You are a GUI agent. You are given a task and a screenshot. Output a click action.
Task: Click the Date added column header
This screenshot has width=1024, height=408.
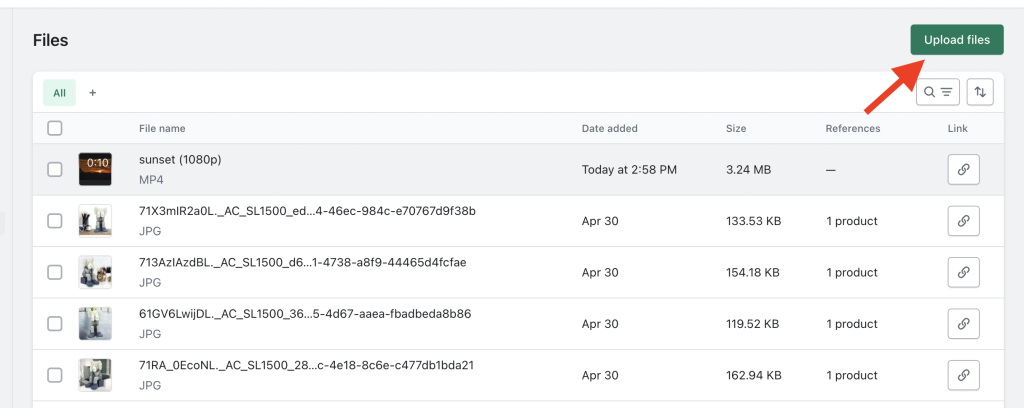click(x=609, y=129)
